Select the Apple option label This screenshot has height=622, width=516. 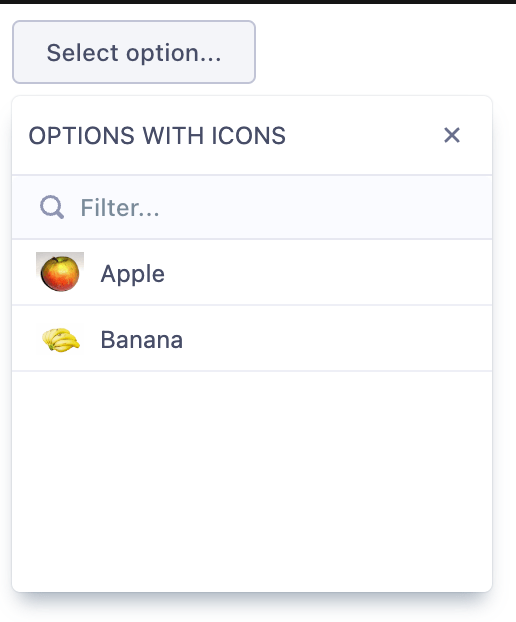pyautogui.click(x=132, y=274)
